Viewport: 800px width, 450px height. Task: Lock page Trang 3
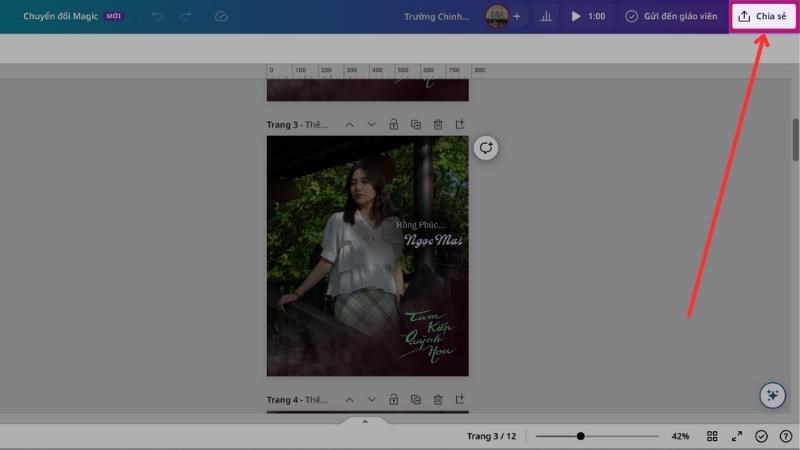pos(393,124)
